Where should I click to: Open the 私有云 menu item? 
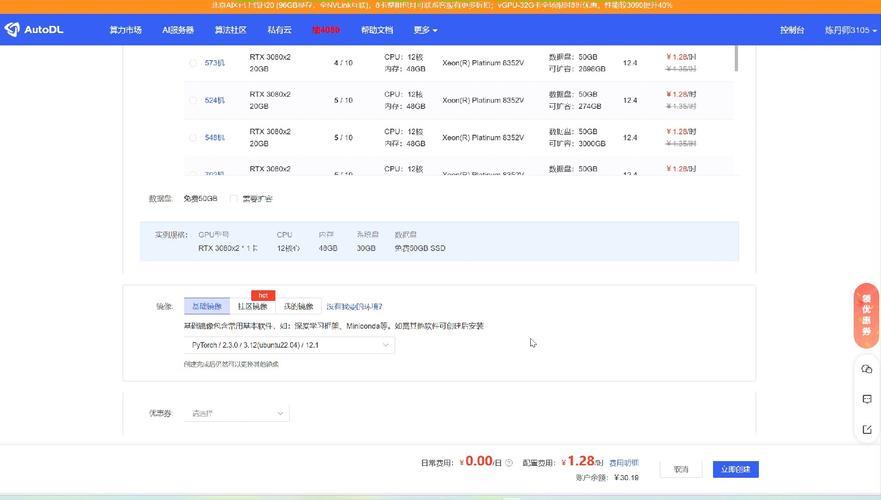pos(279,30)
